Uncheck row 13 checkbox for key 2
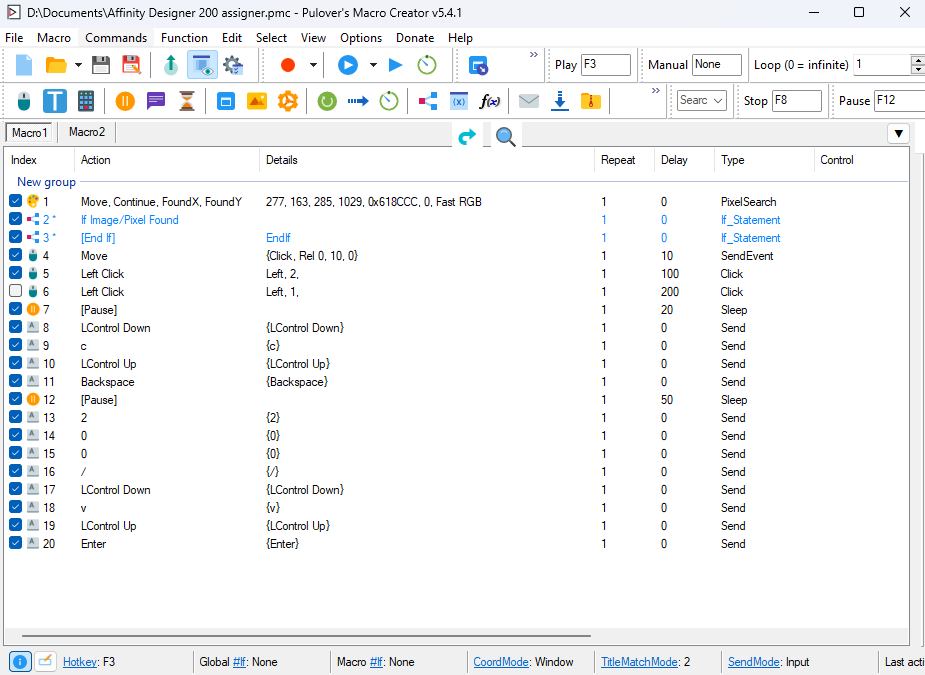 (x=15, y=417)
